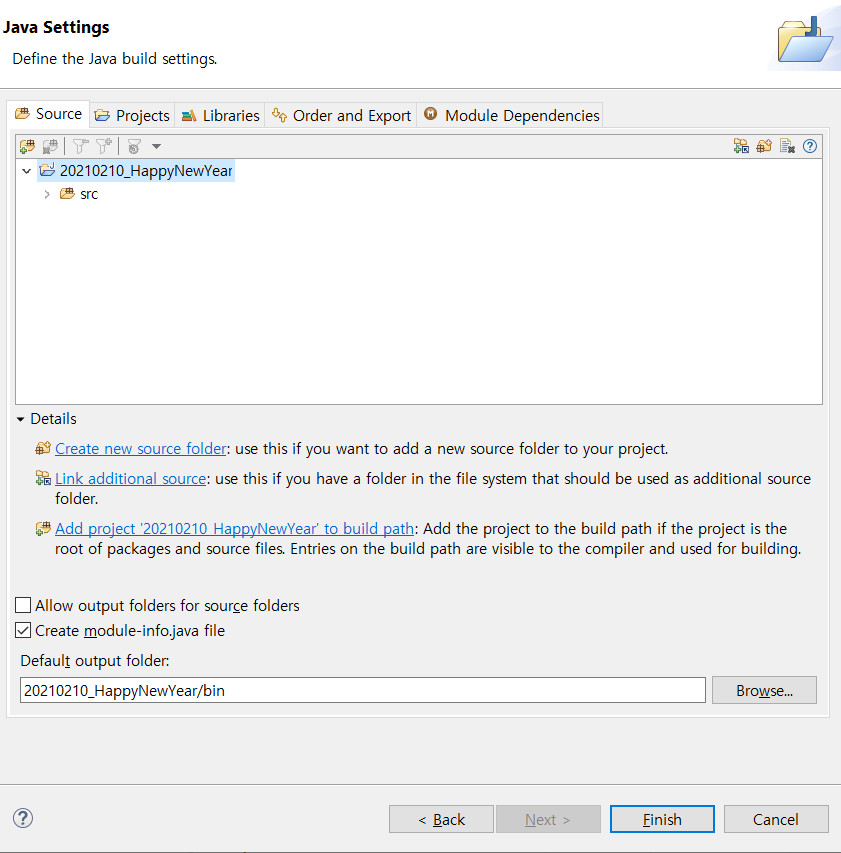Enable 'Allow output folders for source folders'

click(22, 605)
